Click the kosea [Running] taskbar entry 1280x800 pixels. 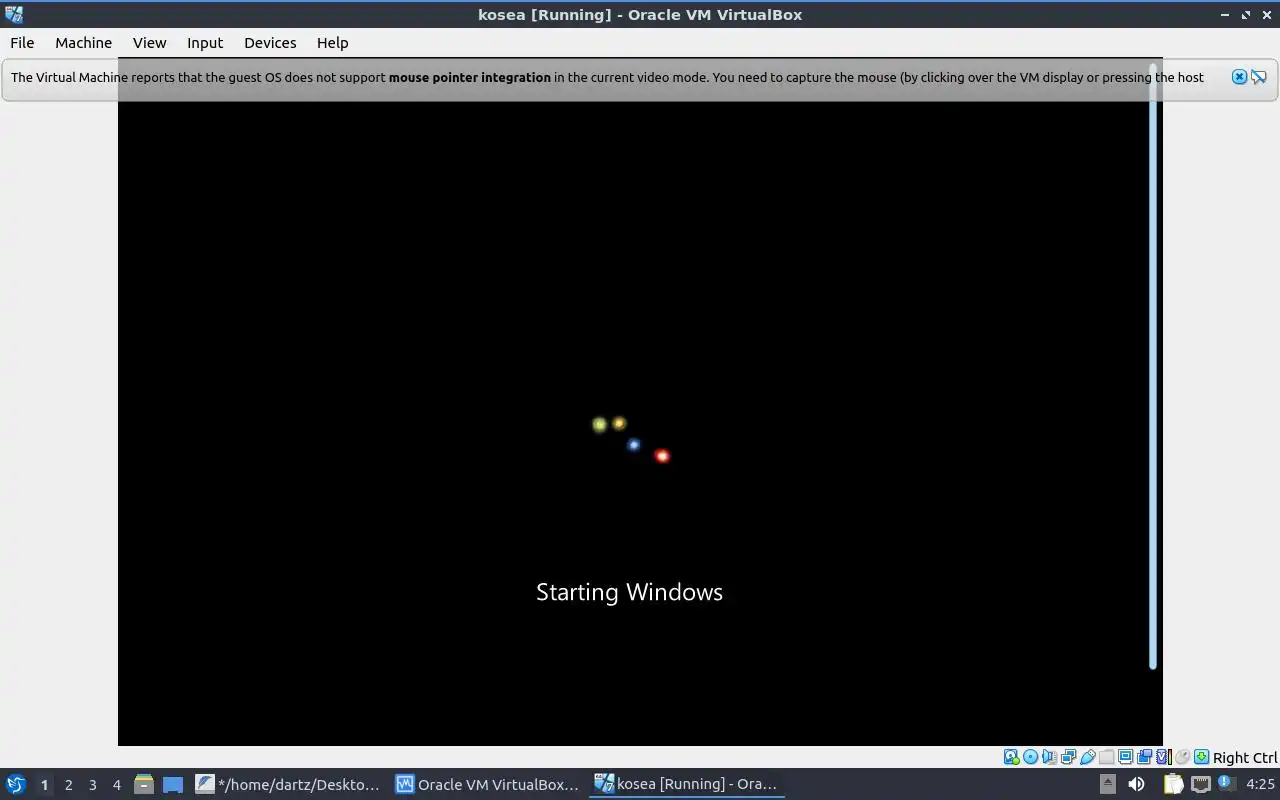coord(686,784)
